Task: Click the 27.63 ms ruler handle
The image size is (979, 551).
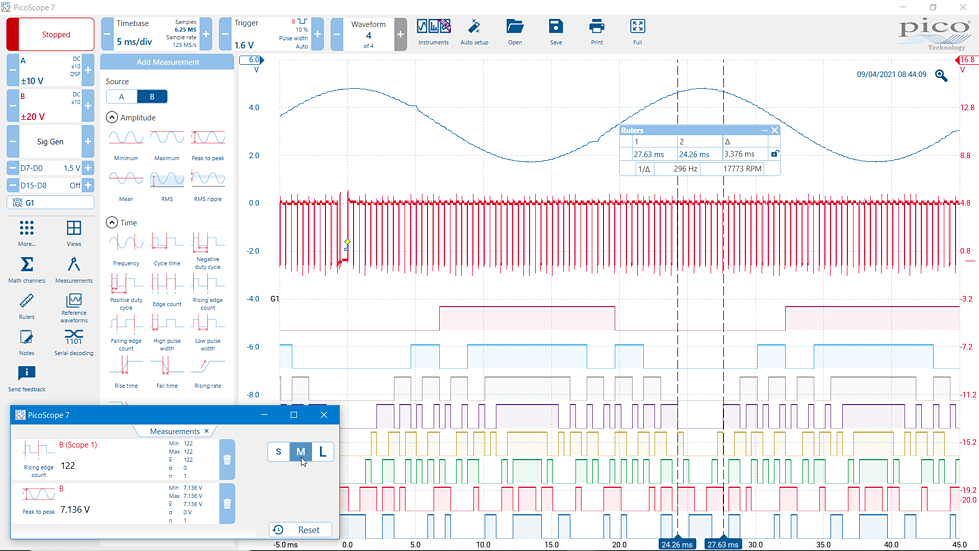Action: tap(723, 544)
